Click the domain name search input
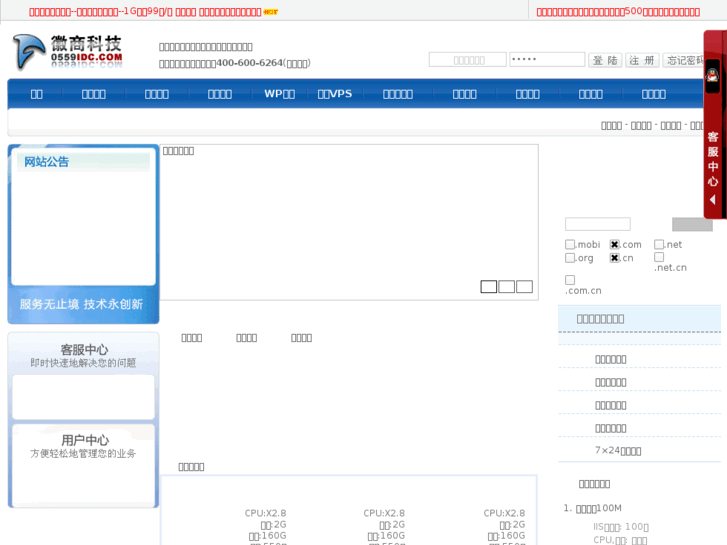The width and height of the screenshot is (727, 545). (x=598, y=224)
